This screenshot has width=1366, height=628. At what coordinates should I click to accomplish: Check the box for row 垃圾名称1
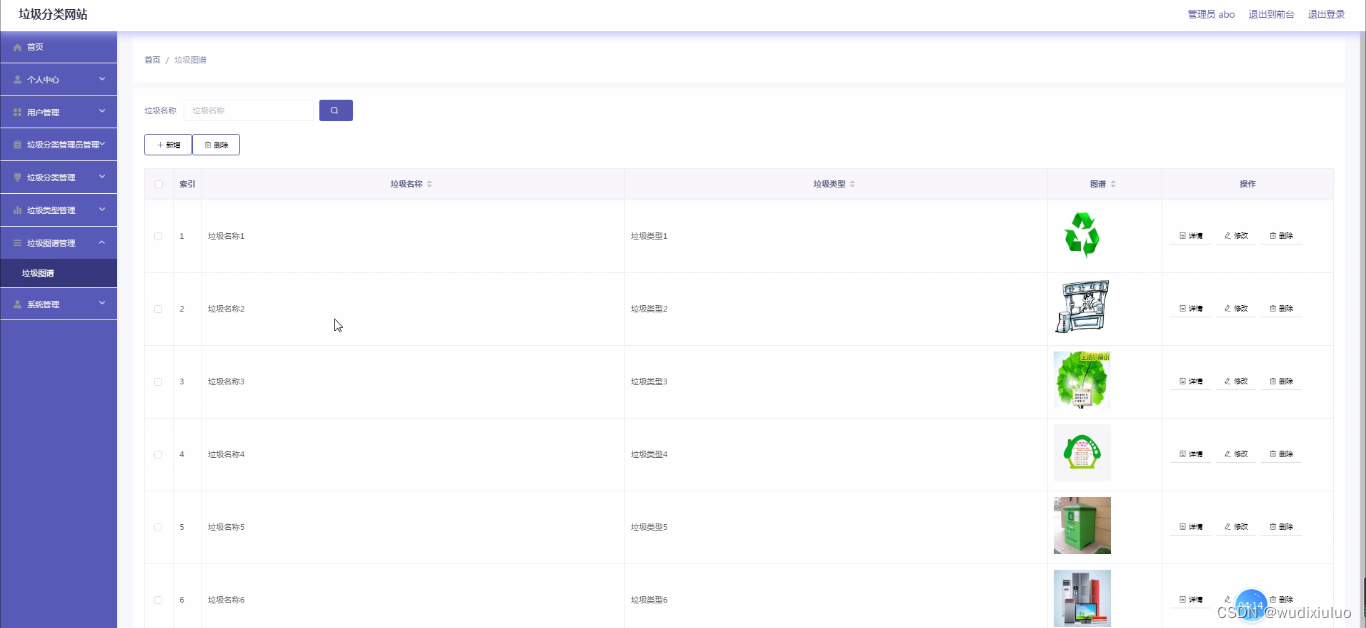[158, 236]
